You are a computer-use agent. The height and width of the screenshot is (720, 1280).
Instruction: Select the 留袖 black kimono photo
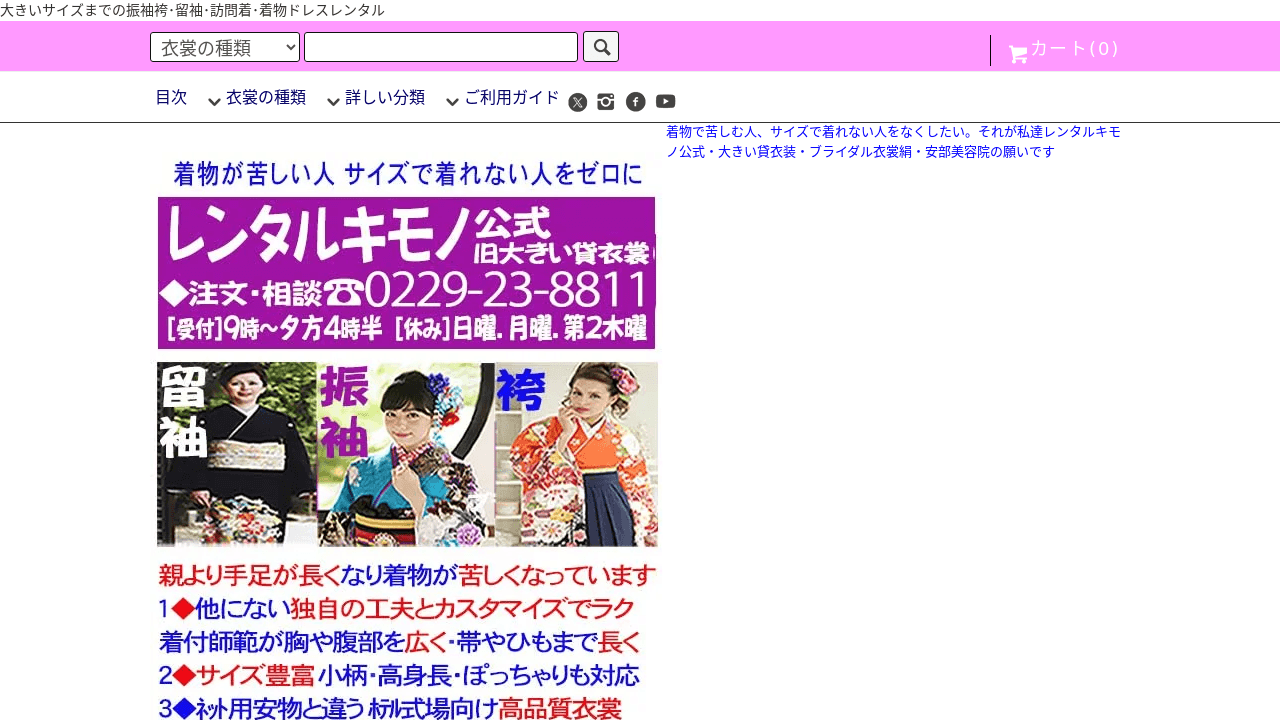point(237,454)
